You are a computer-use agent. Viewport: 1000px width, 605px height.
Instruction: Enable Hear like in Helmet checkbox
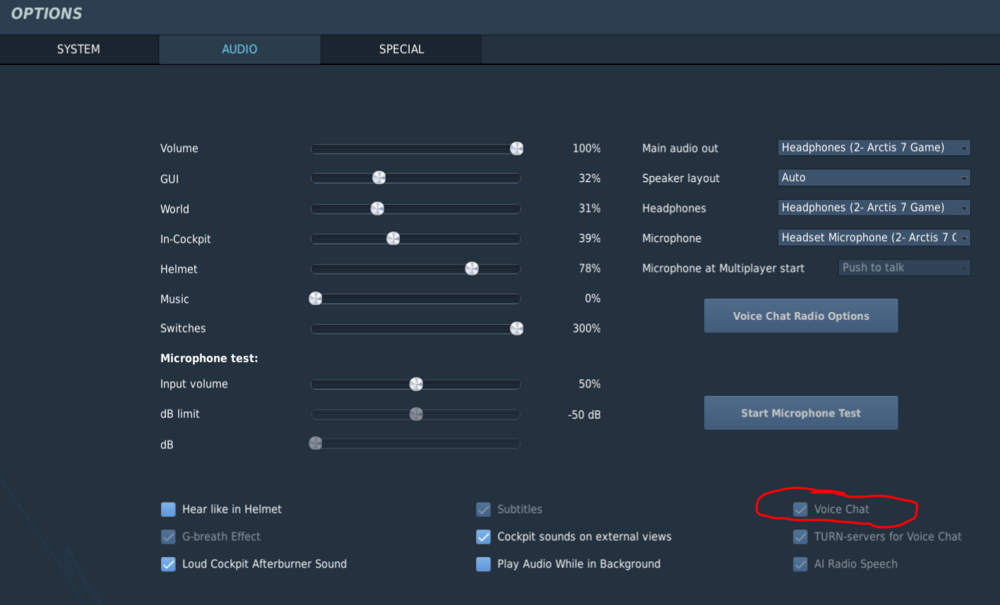click(x=168, y=509)
